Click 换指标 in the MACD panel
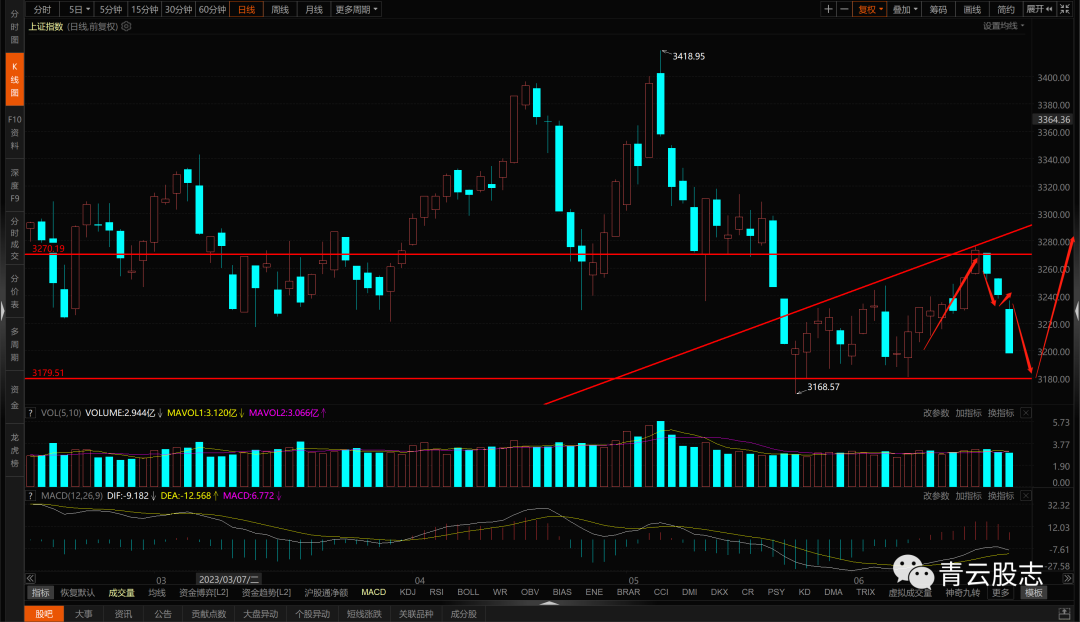The height and width of the screenshot is (622, 1080). tap(1001, 495)
